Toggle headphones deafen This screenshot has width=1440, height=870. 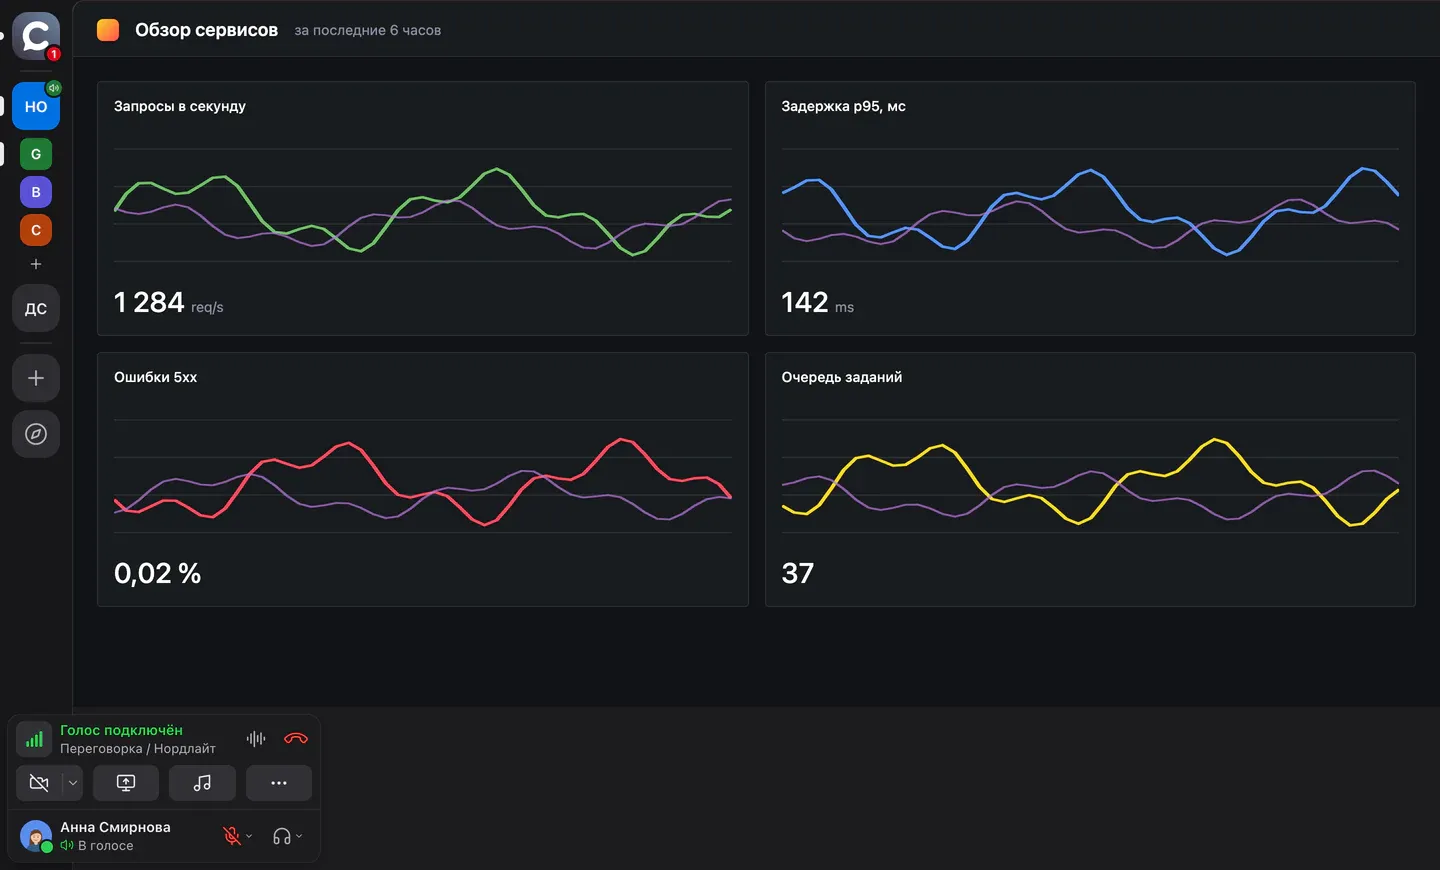282,836
